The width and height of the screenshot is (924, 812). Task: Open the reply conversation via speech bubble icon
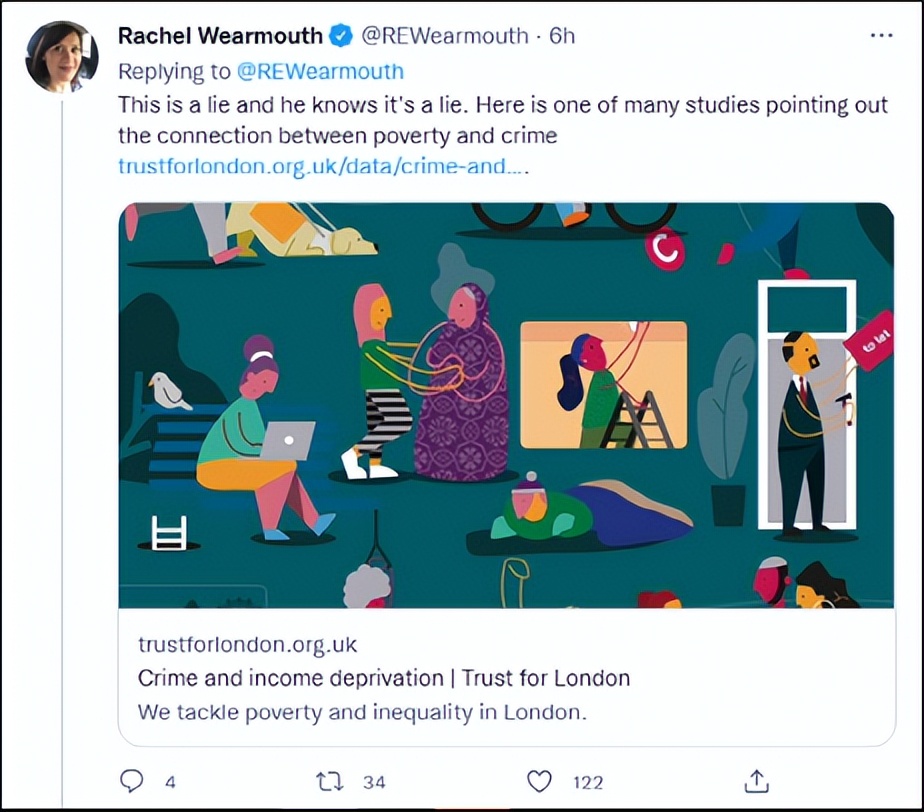point(131,781)
